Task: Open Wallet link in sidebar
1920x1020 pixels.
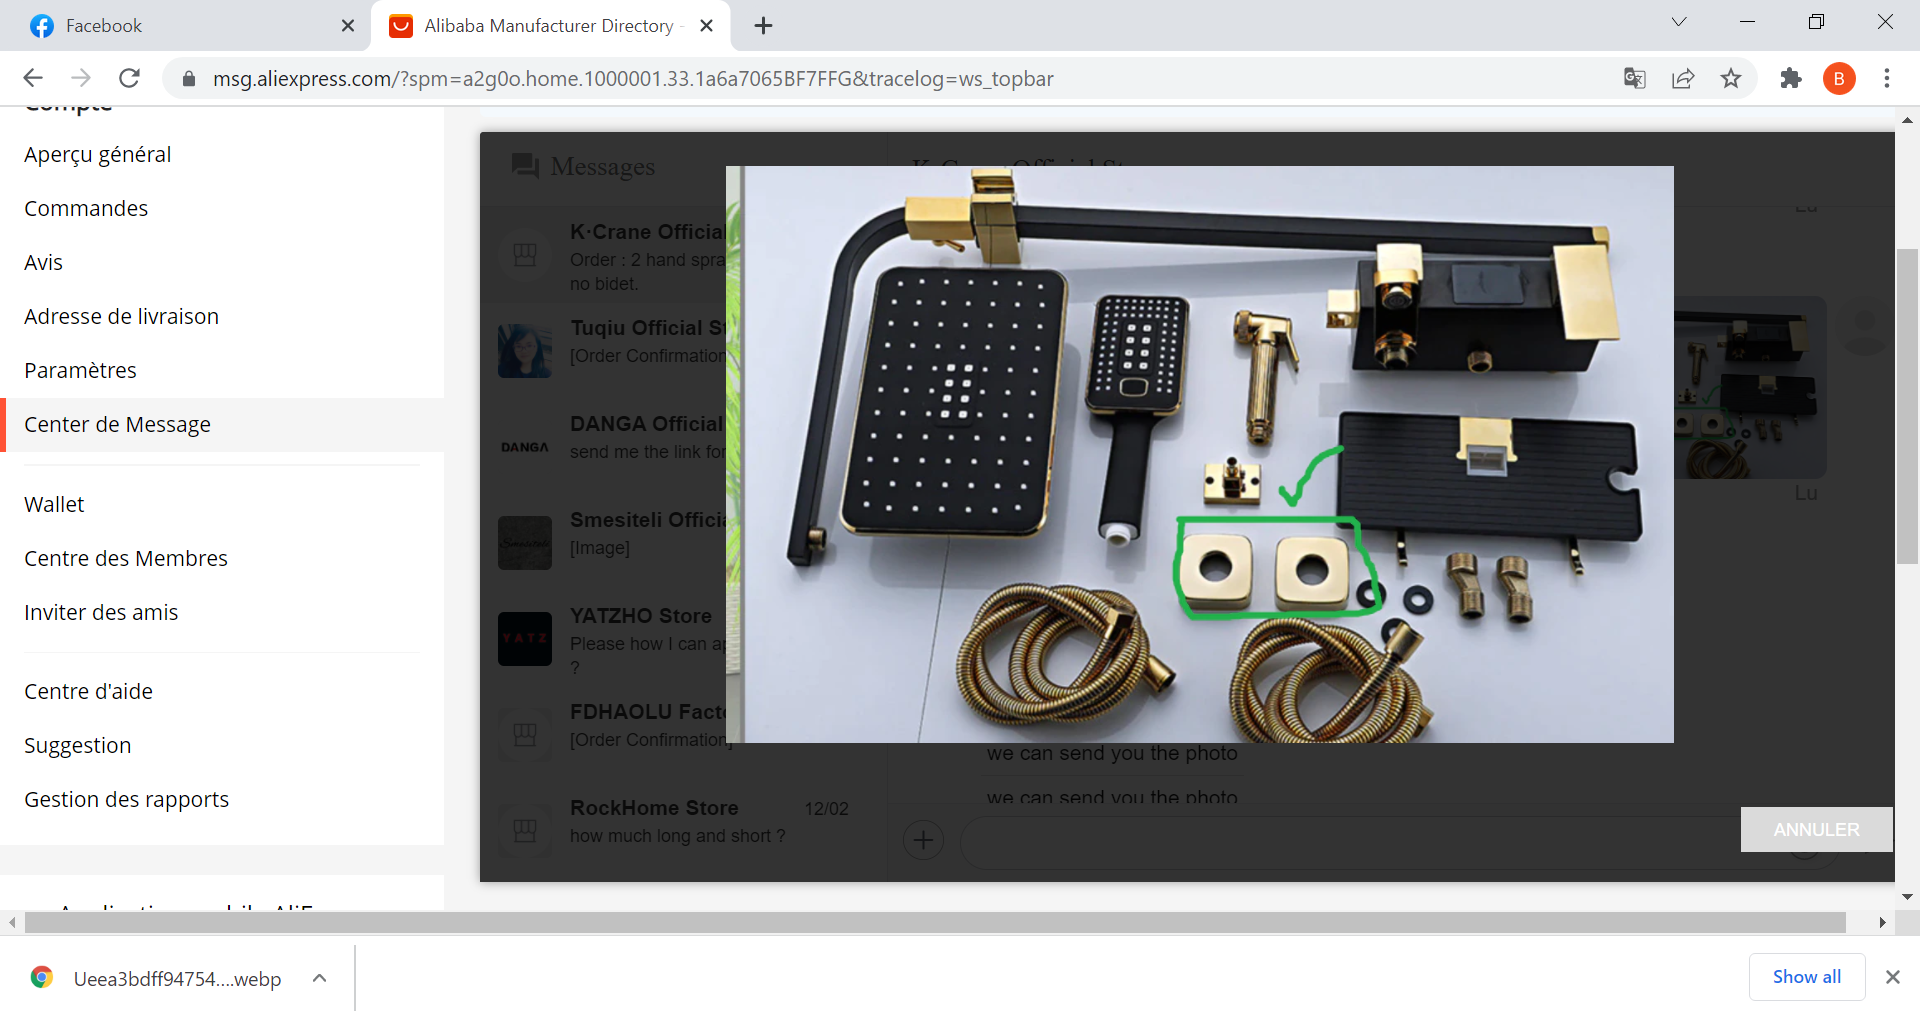Action: [x=54, y=504]
